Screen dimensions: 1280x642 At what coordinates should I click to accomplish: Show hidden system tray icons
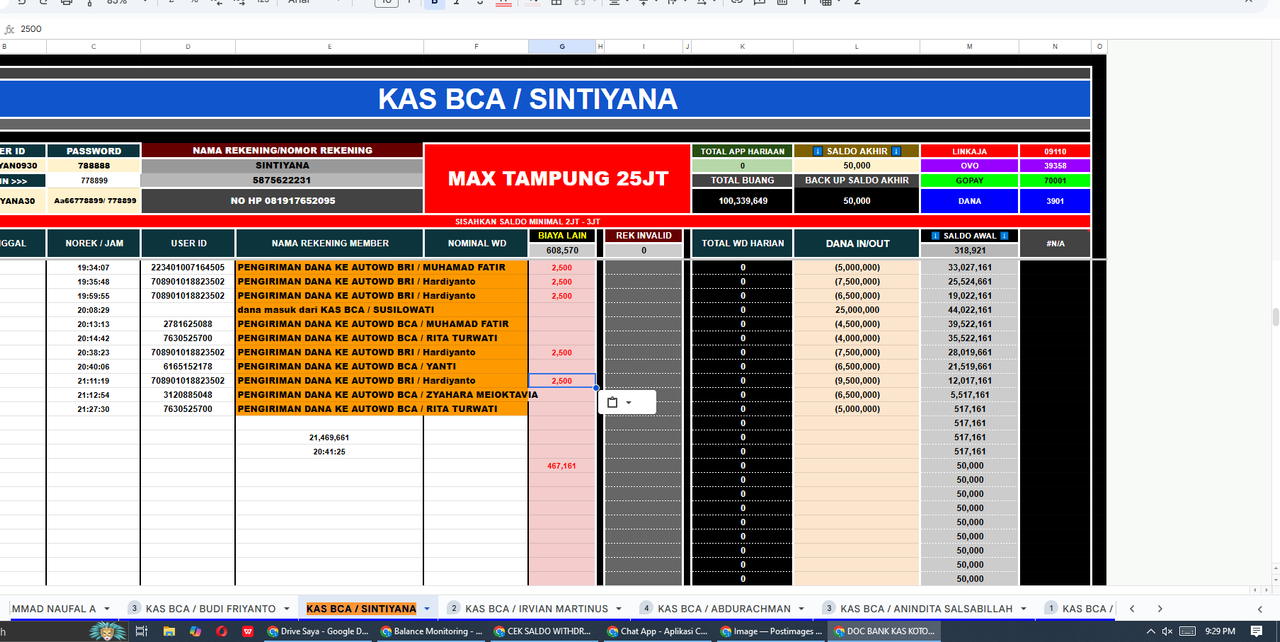pyautogui.click(x=1151, y=631)
